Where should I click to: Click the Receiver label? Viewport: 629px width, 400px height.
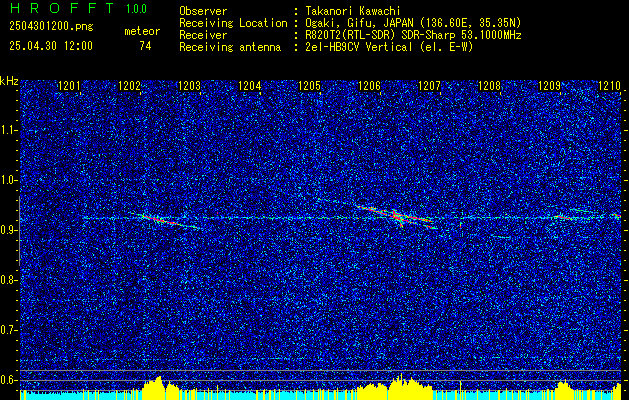coord(203,35)
